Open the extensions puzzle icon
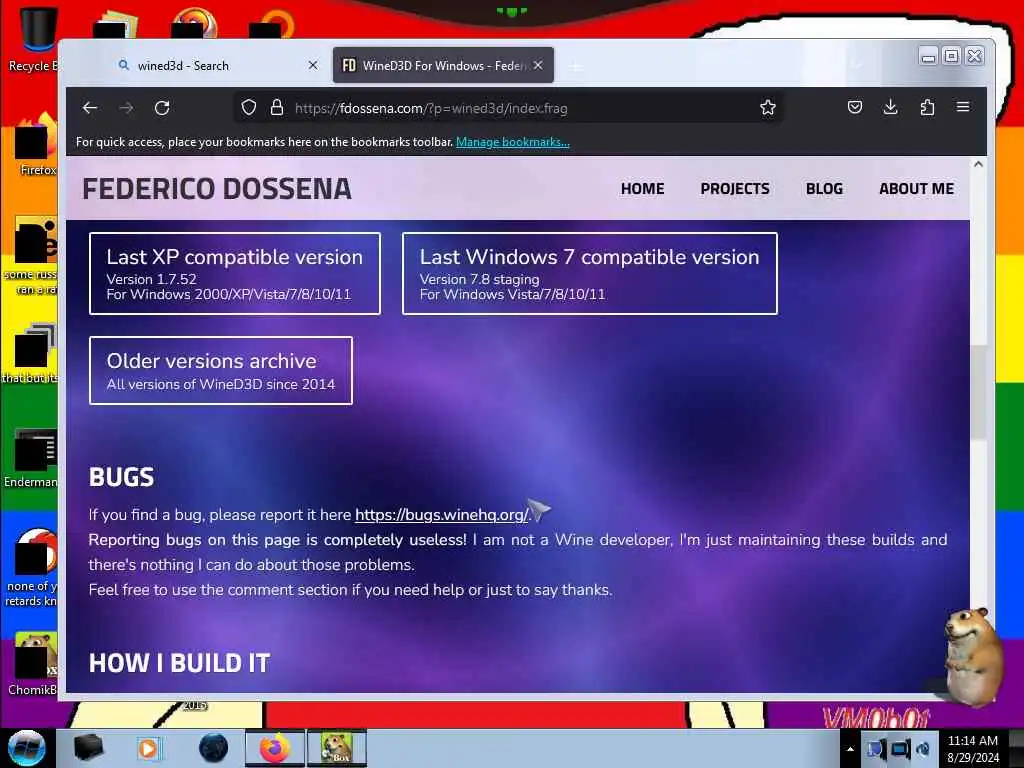Viewport: 1024px width, 768px height. [927, 107]
